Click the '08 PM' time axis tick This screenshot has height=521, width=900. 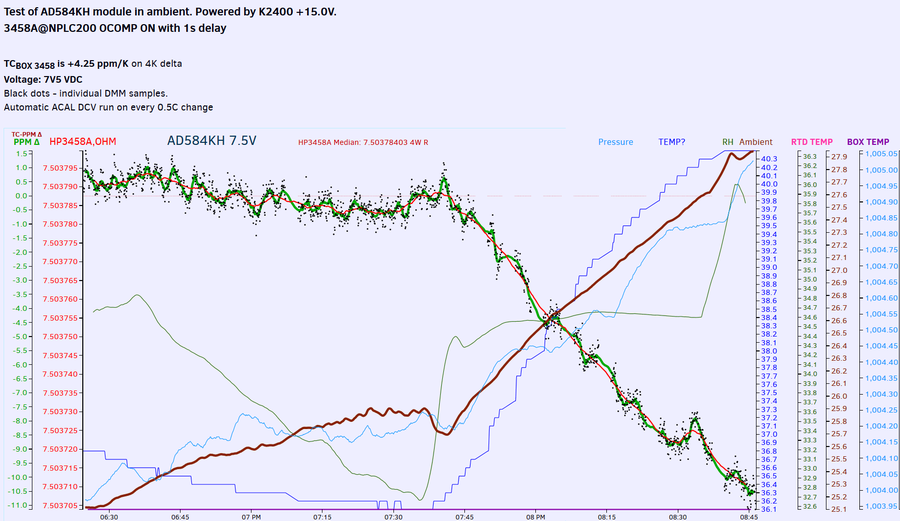click(536, 517)
